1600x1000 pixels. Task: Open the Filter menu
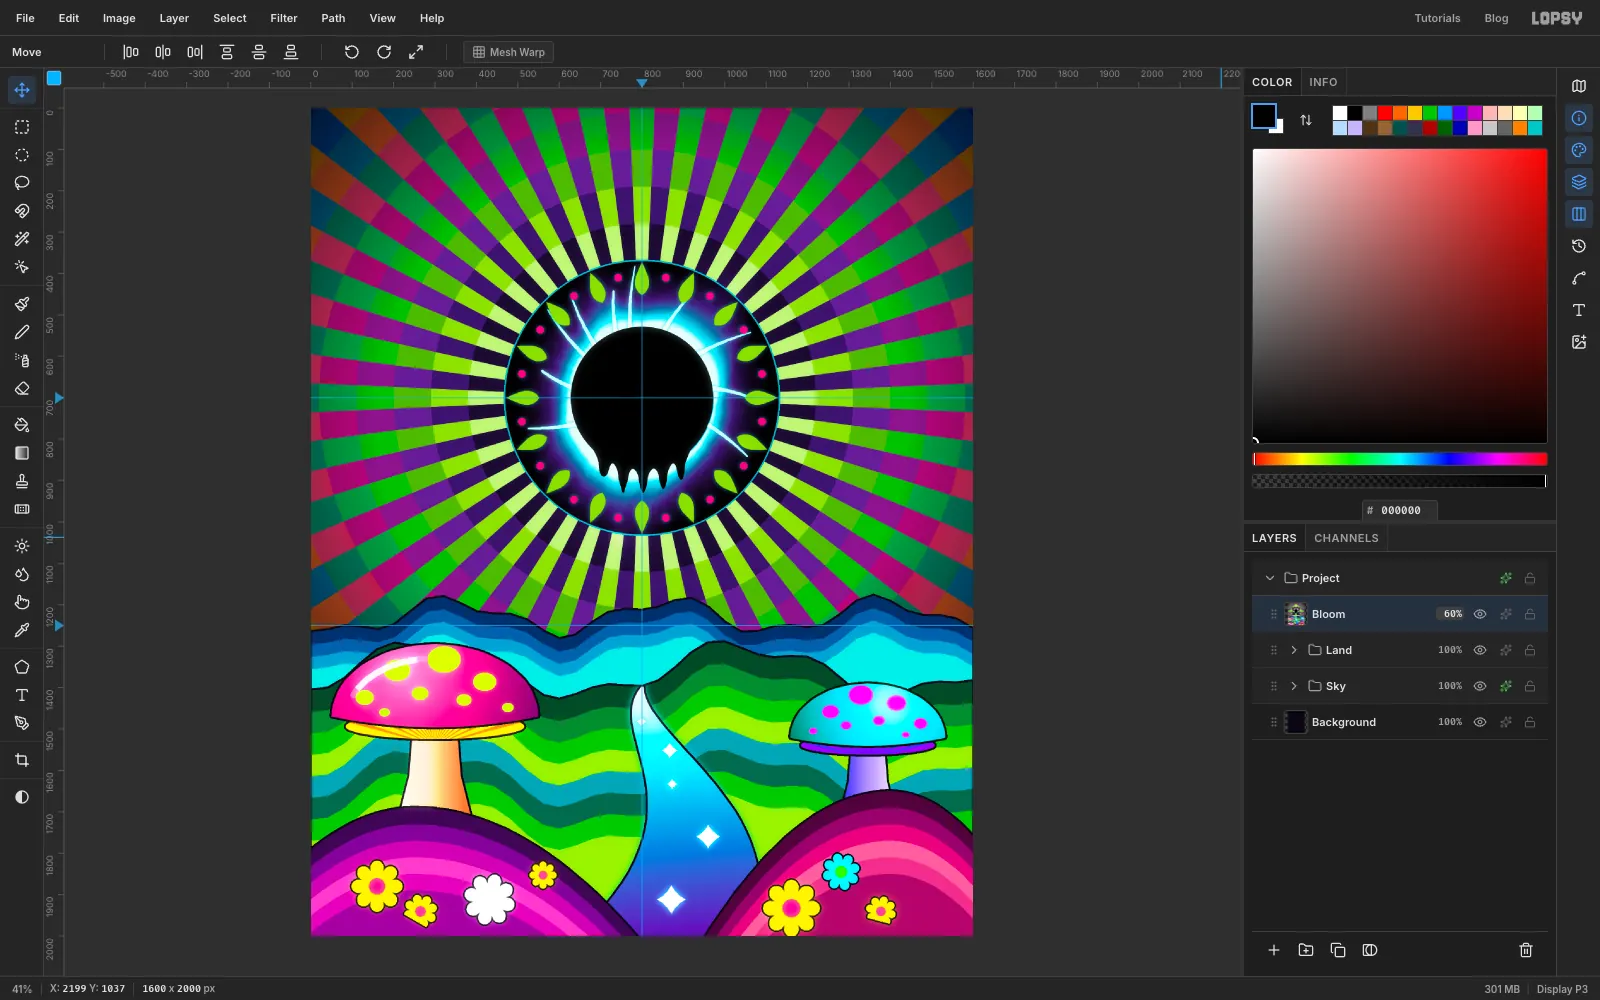point(284,18)
